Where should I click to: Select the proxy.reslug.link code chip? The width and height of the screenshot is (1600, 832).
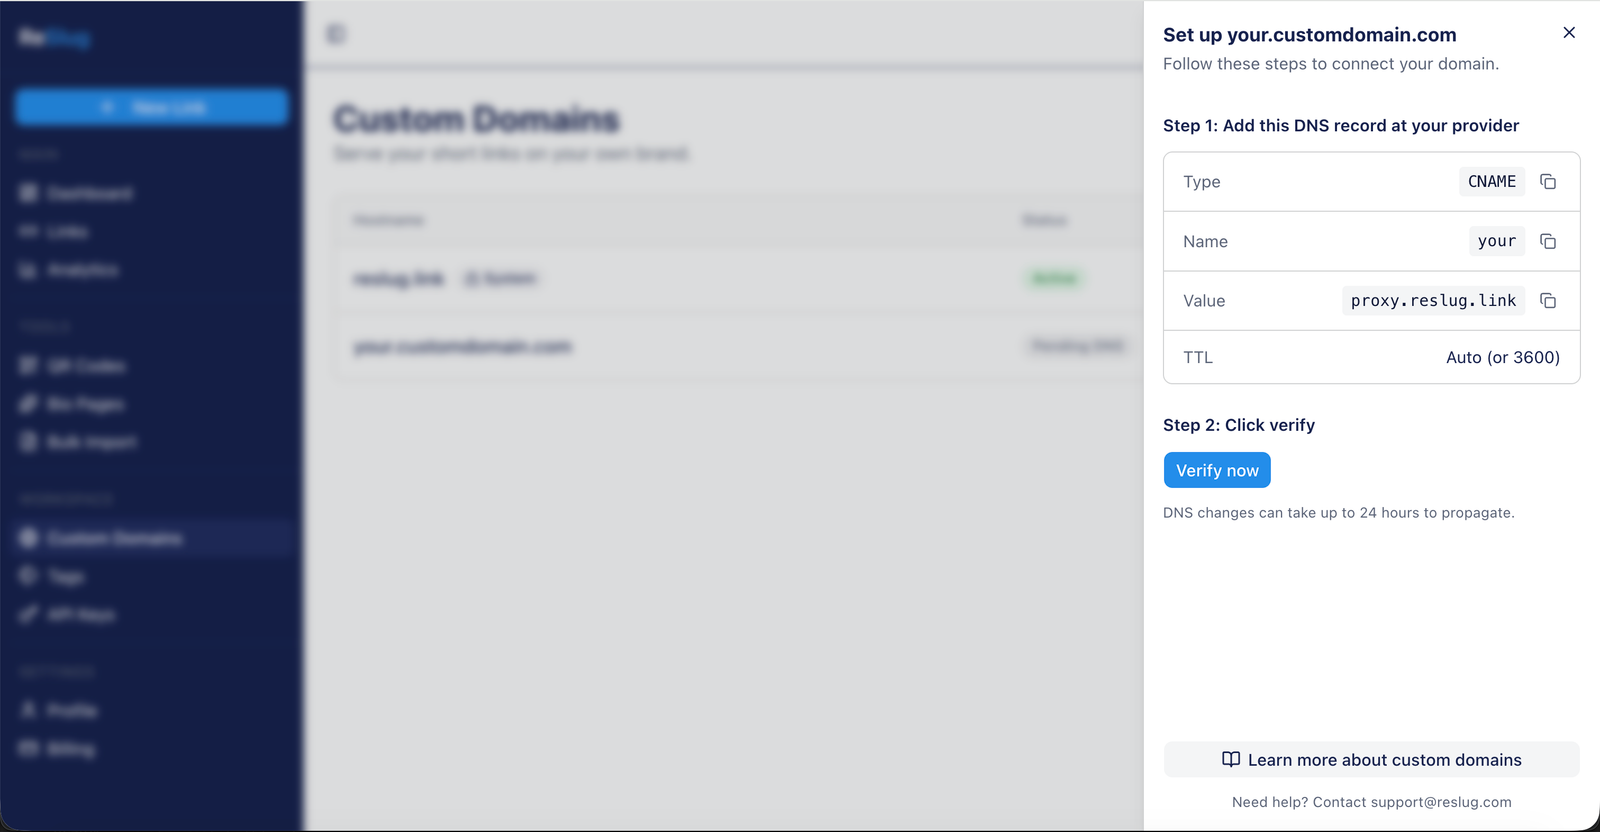pos(1433,300)
